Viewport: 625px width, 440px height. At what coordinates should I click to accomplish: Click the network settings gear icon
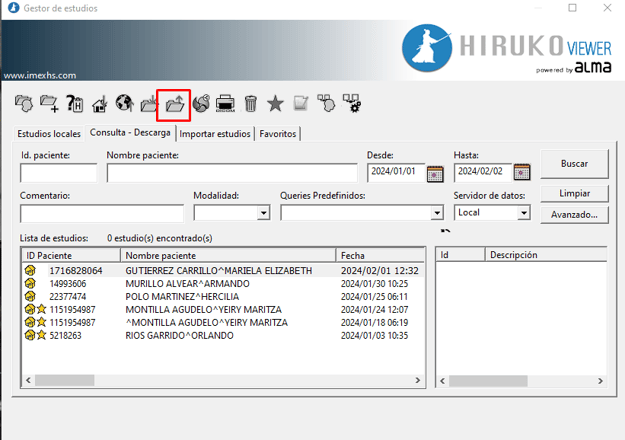pyautogui.click(x=351, y=103)
